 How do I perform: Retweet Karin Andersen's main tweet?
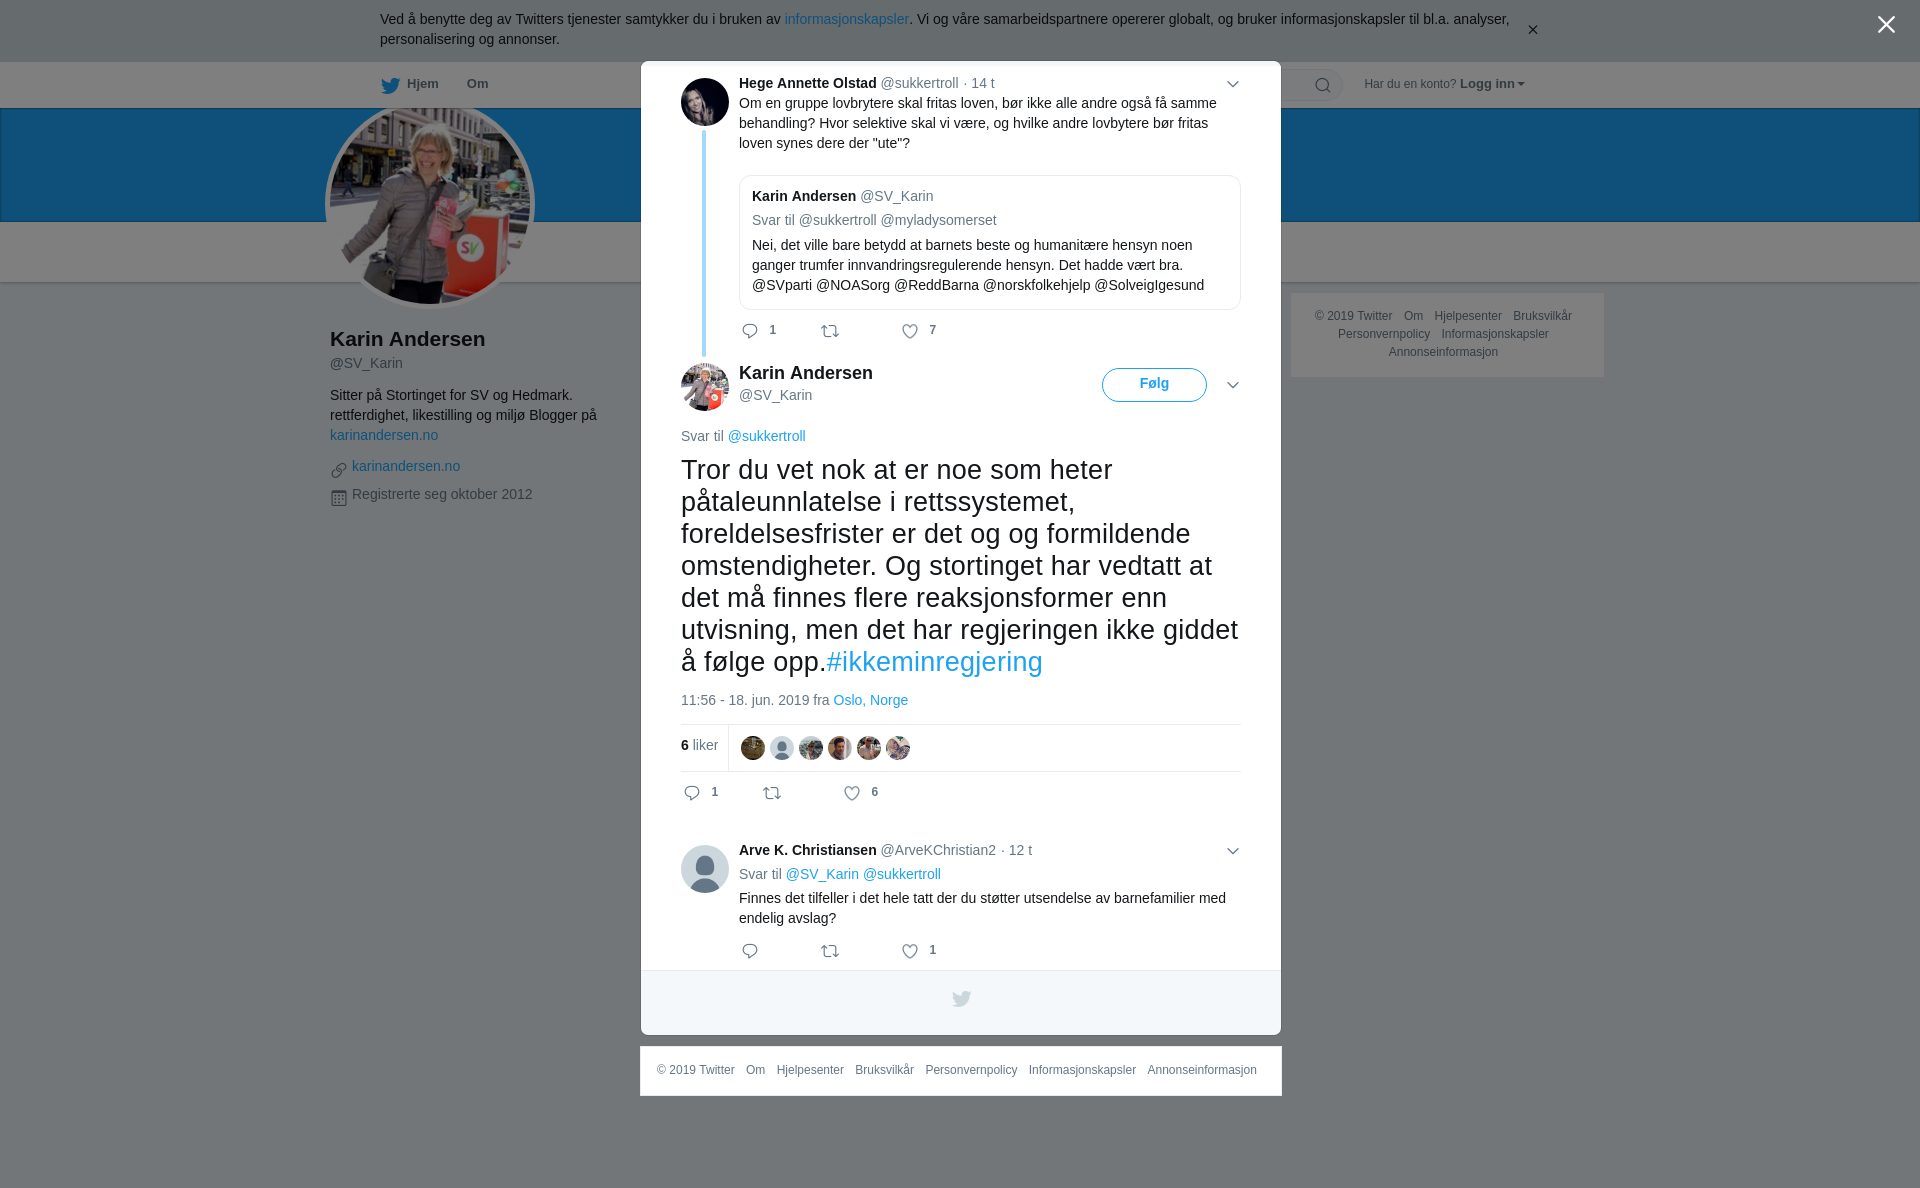click(x=772, y=793)
